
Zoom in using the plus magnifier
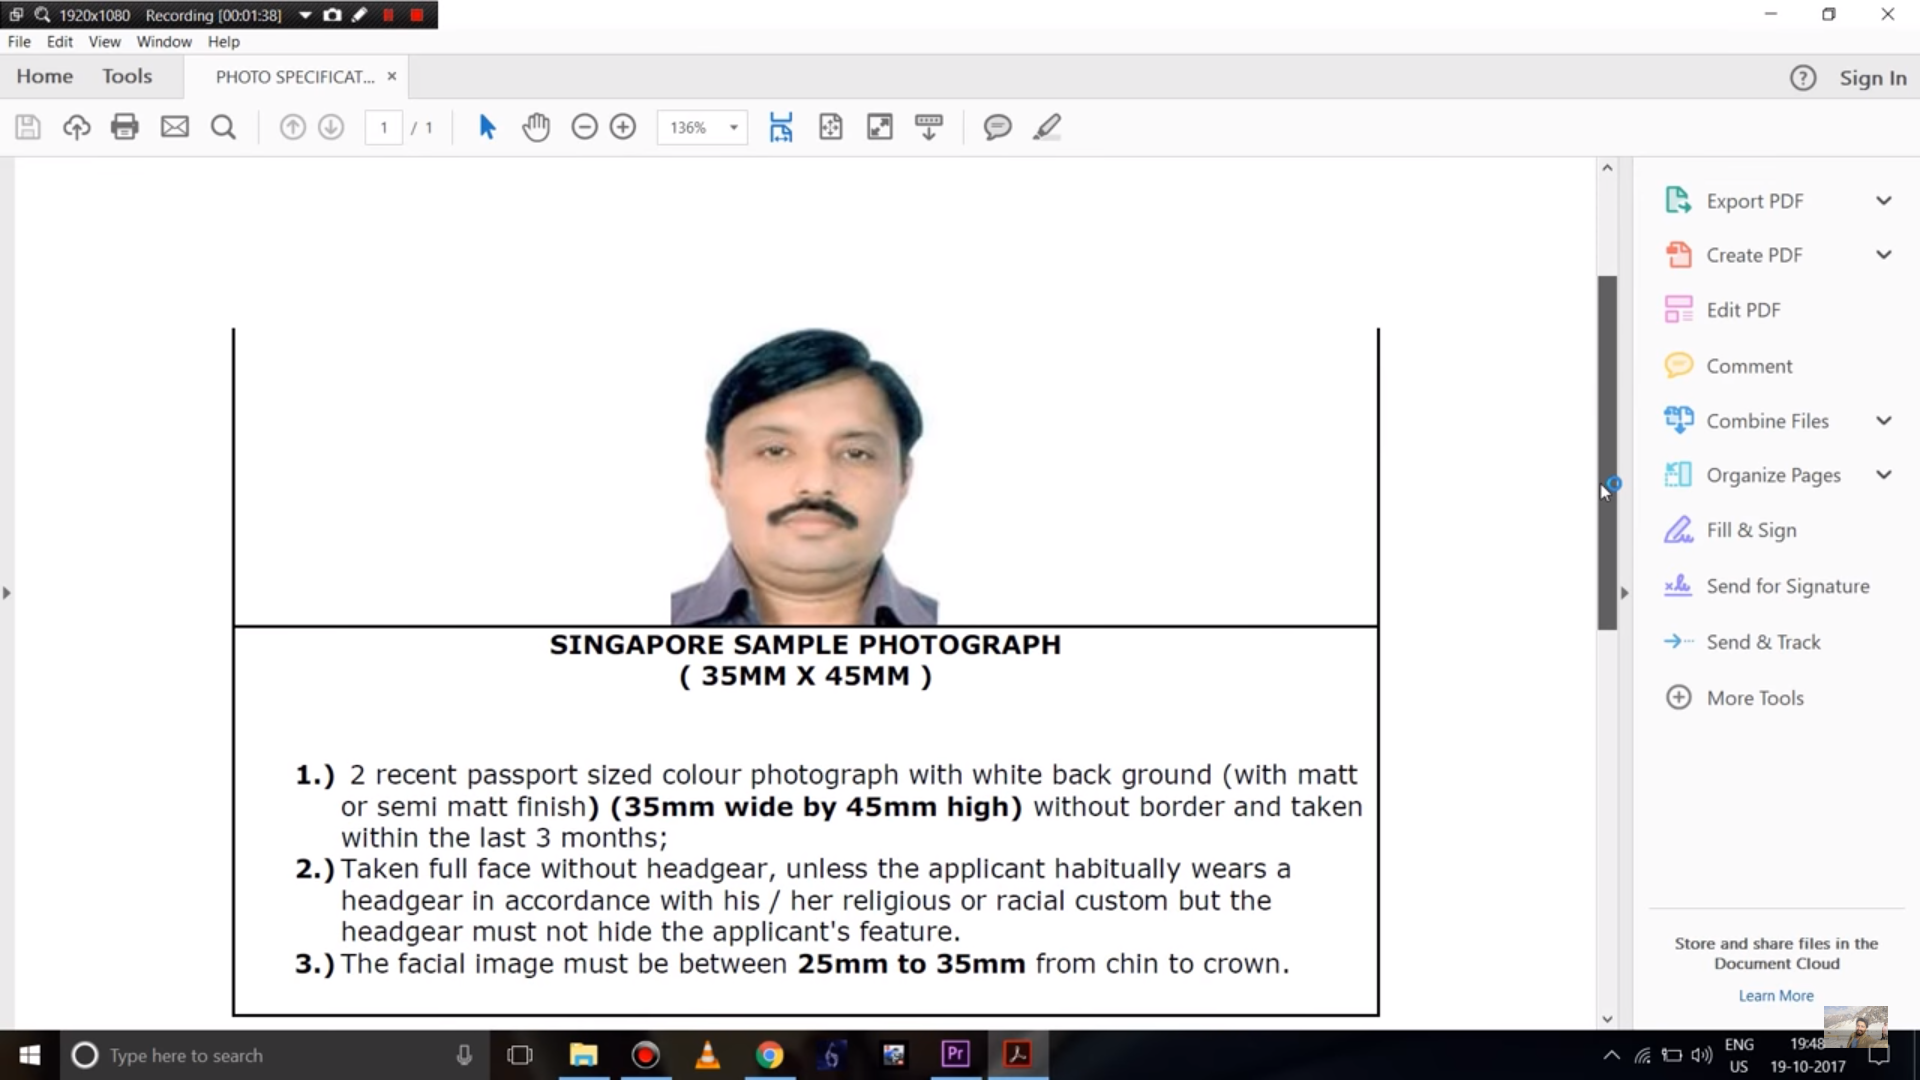point(623,127)
